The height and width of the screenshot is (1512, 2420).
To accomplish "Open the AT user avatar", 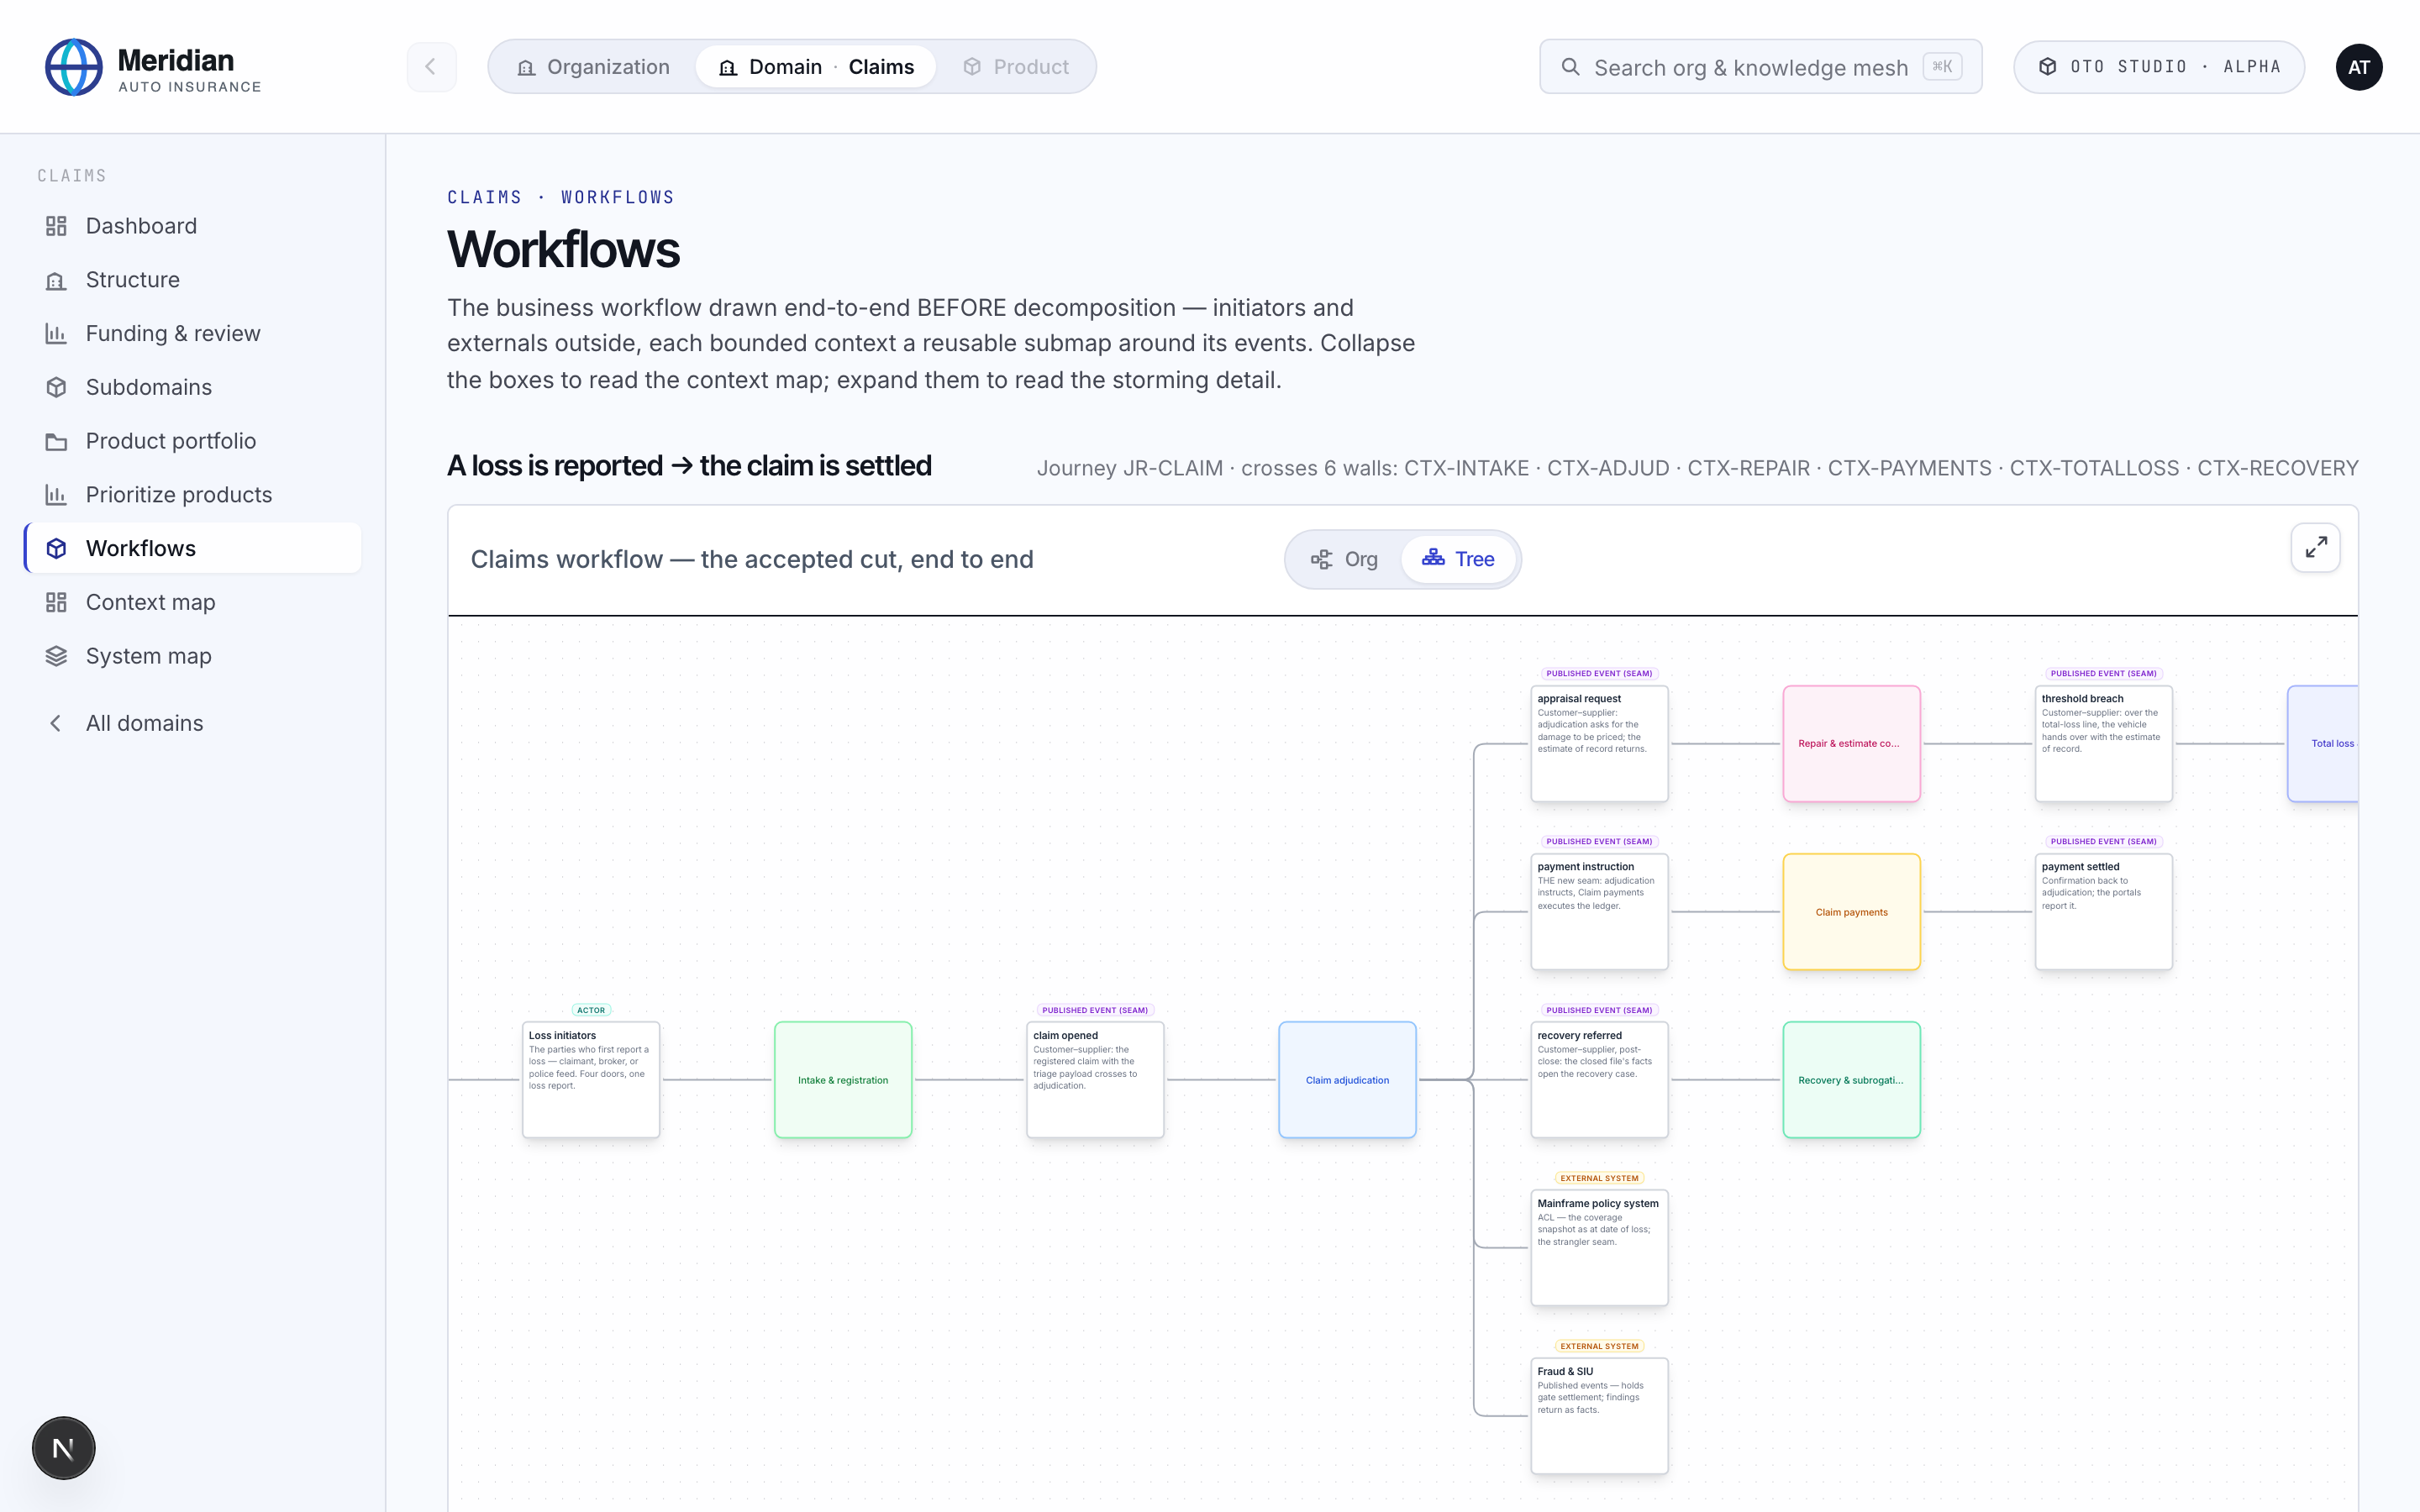I will (x=2358, y=67).
